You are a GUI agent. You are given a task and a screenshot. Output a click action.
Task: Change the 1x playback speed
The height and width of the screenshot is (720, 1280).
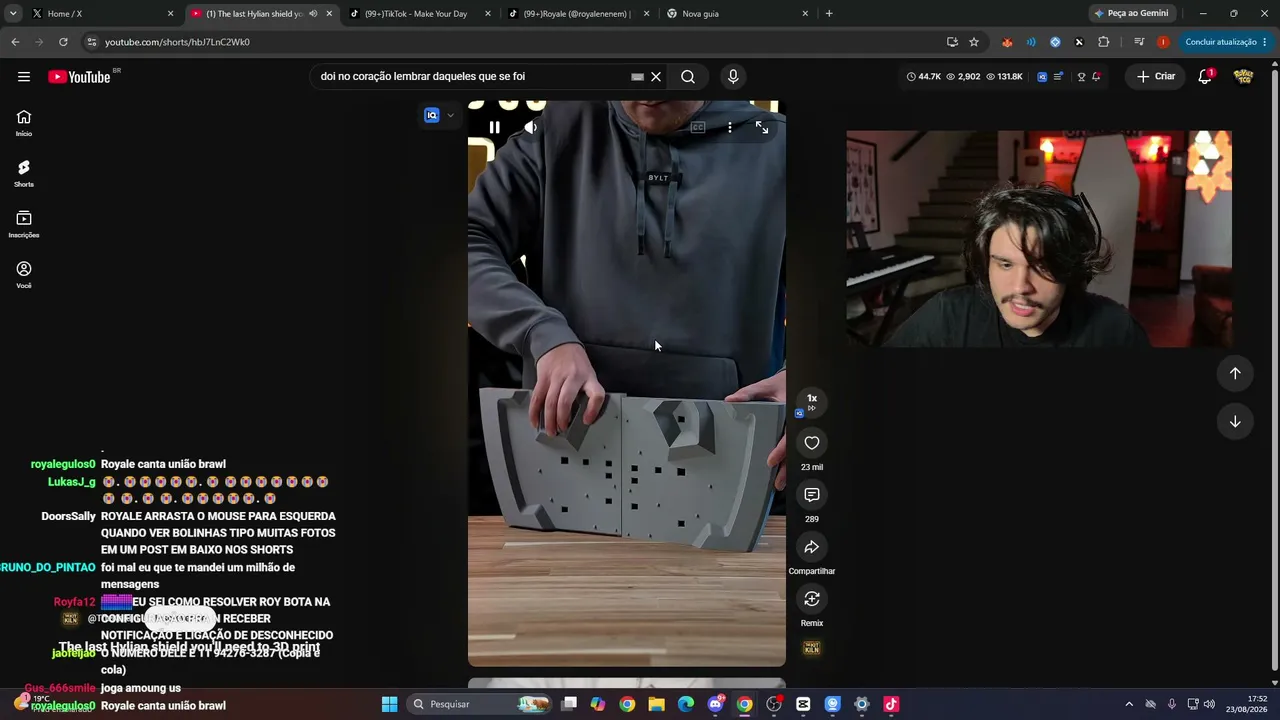pyautogui.click(x=812, y=401)
